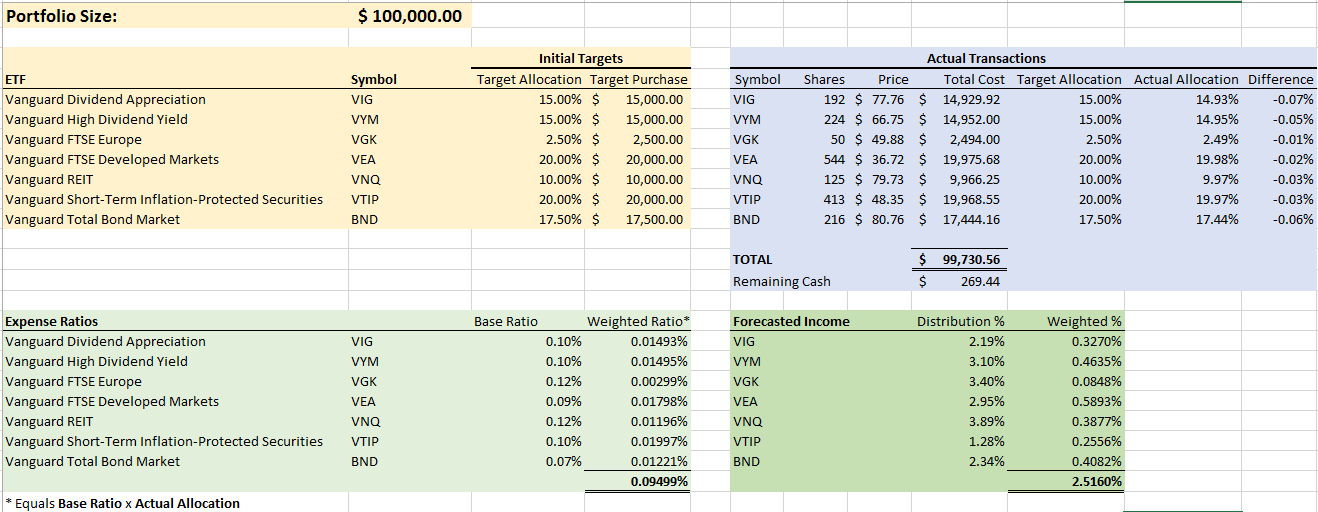The width and height of the screenshot is (1318, 512).
Task: Click the 'Weighted Ratio*' column header
Action: coord(638,321)
